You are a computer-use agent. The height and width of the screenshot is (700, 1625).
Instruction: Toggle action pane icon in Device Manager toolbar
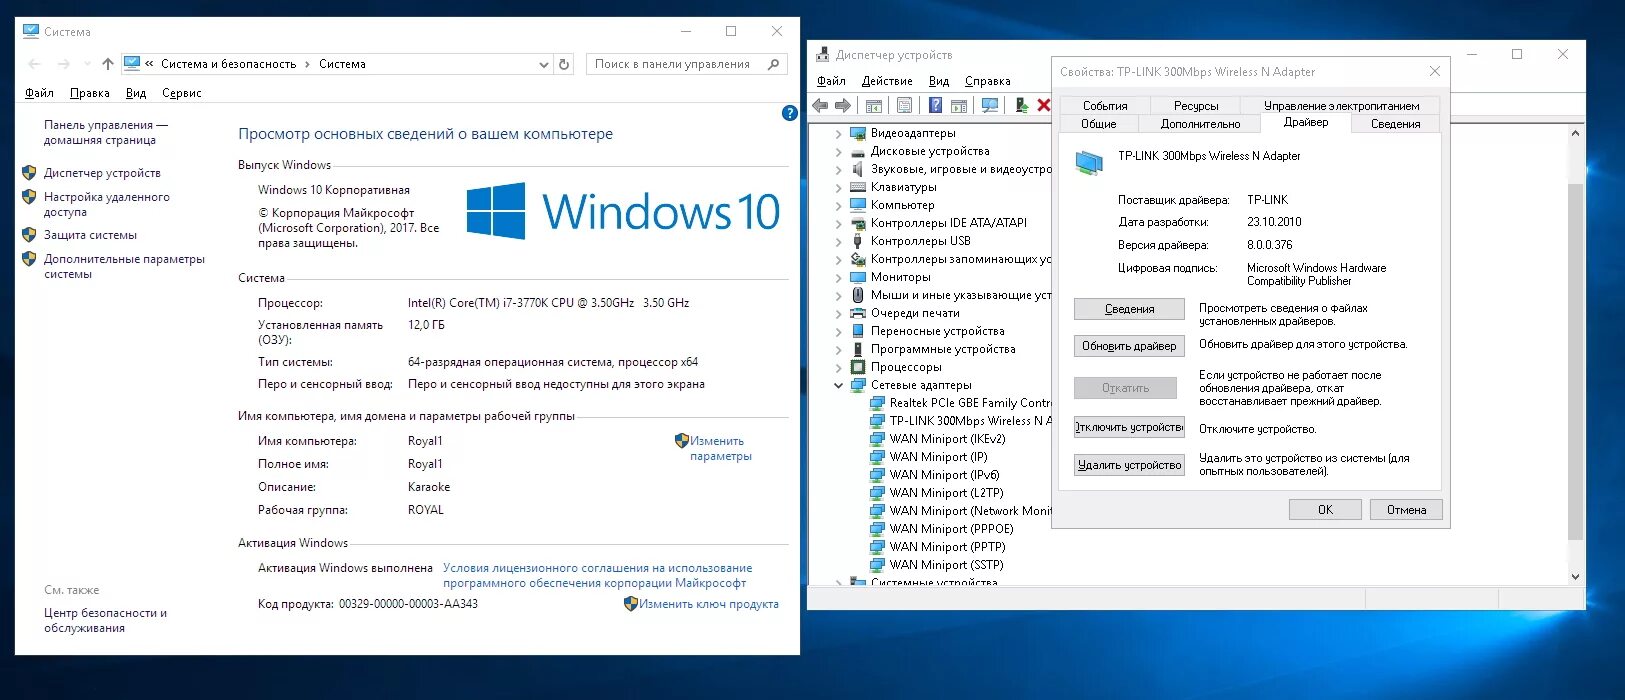(x=959, y=105)
